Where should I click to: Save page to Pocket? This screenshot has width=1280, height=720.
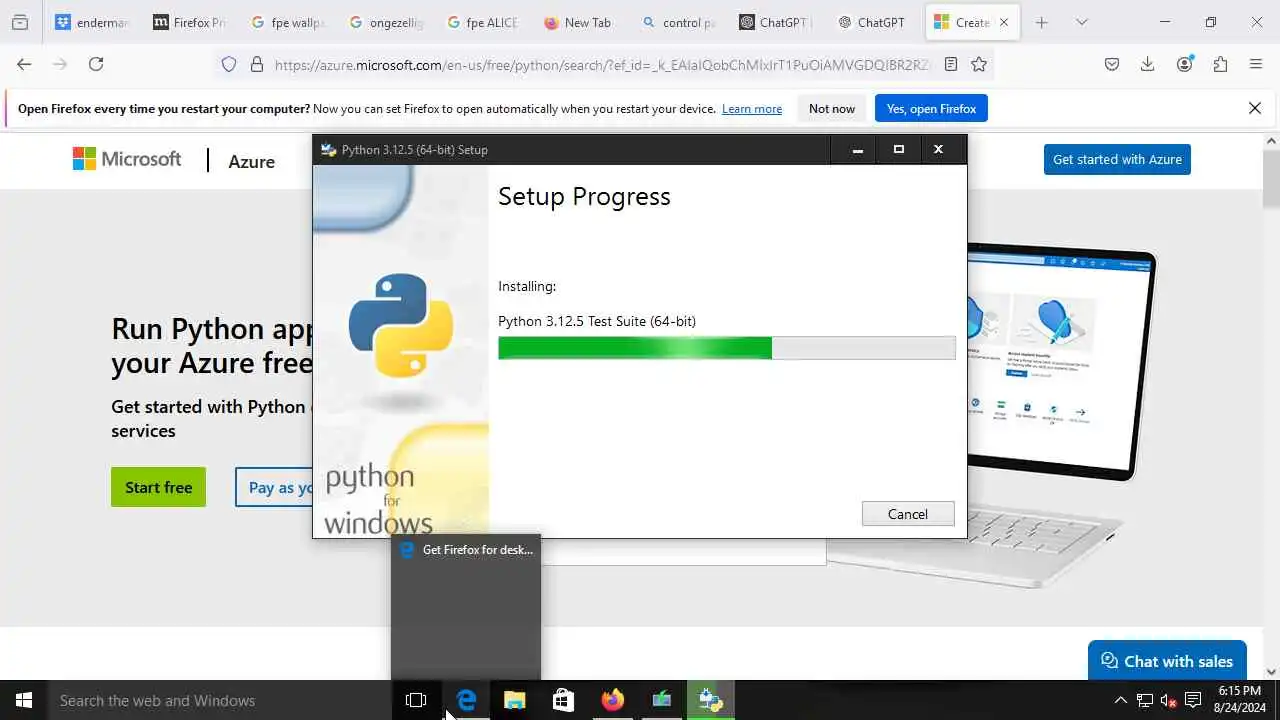pos(1111,64)
